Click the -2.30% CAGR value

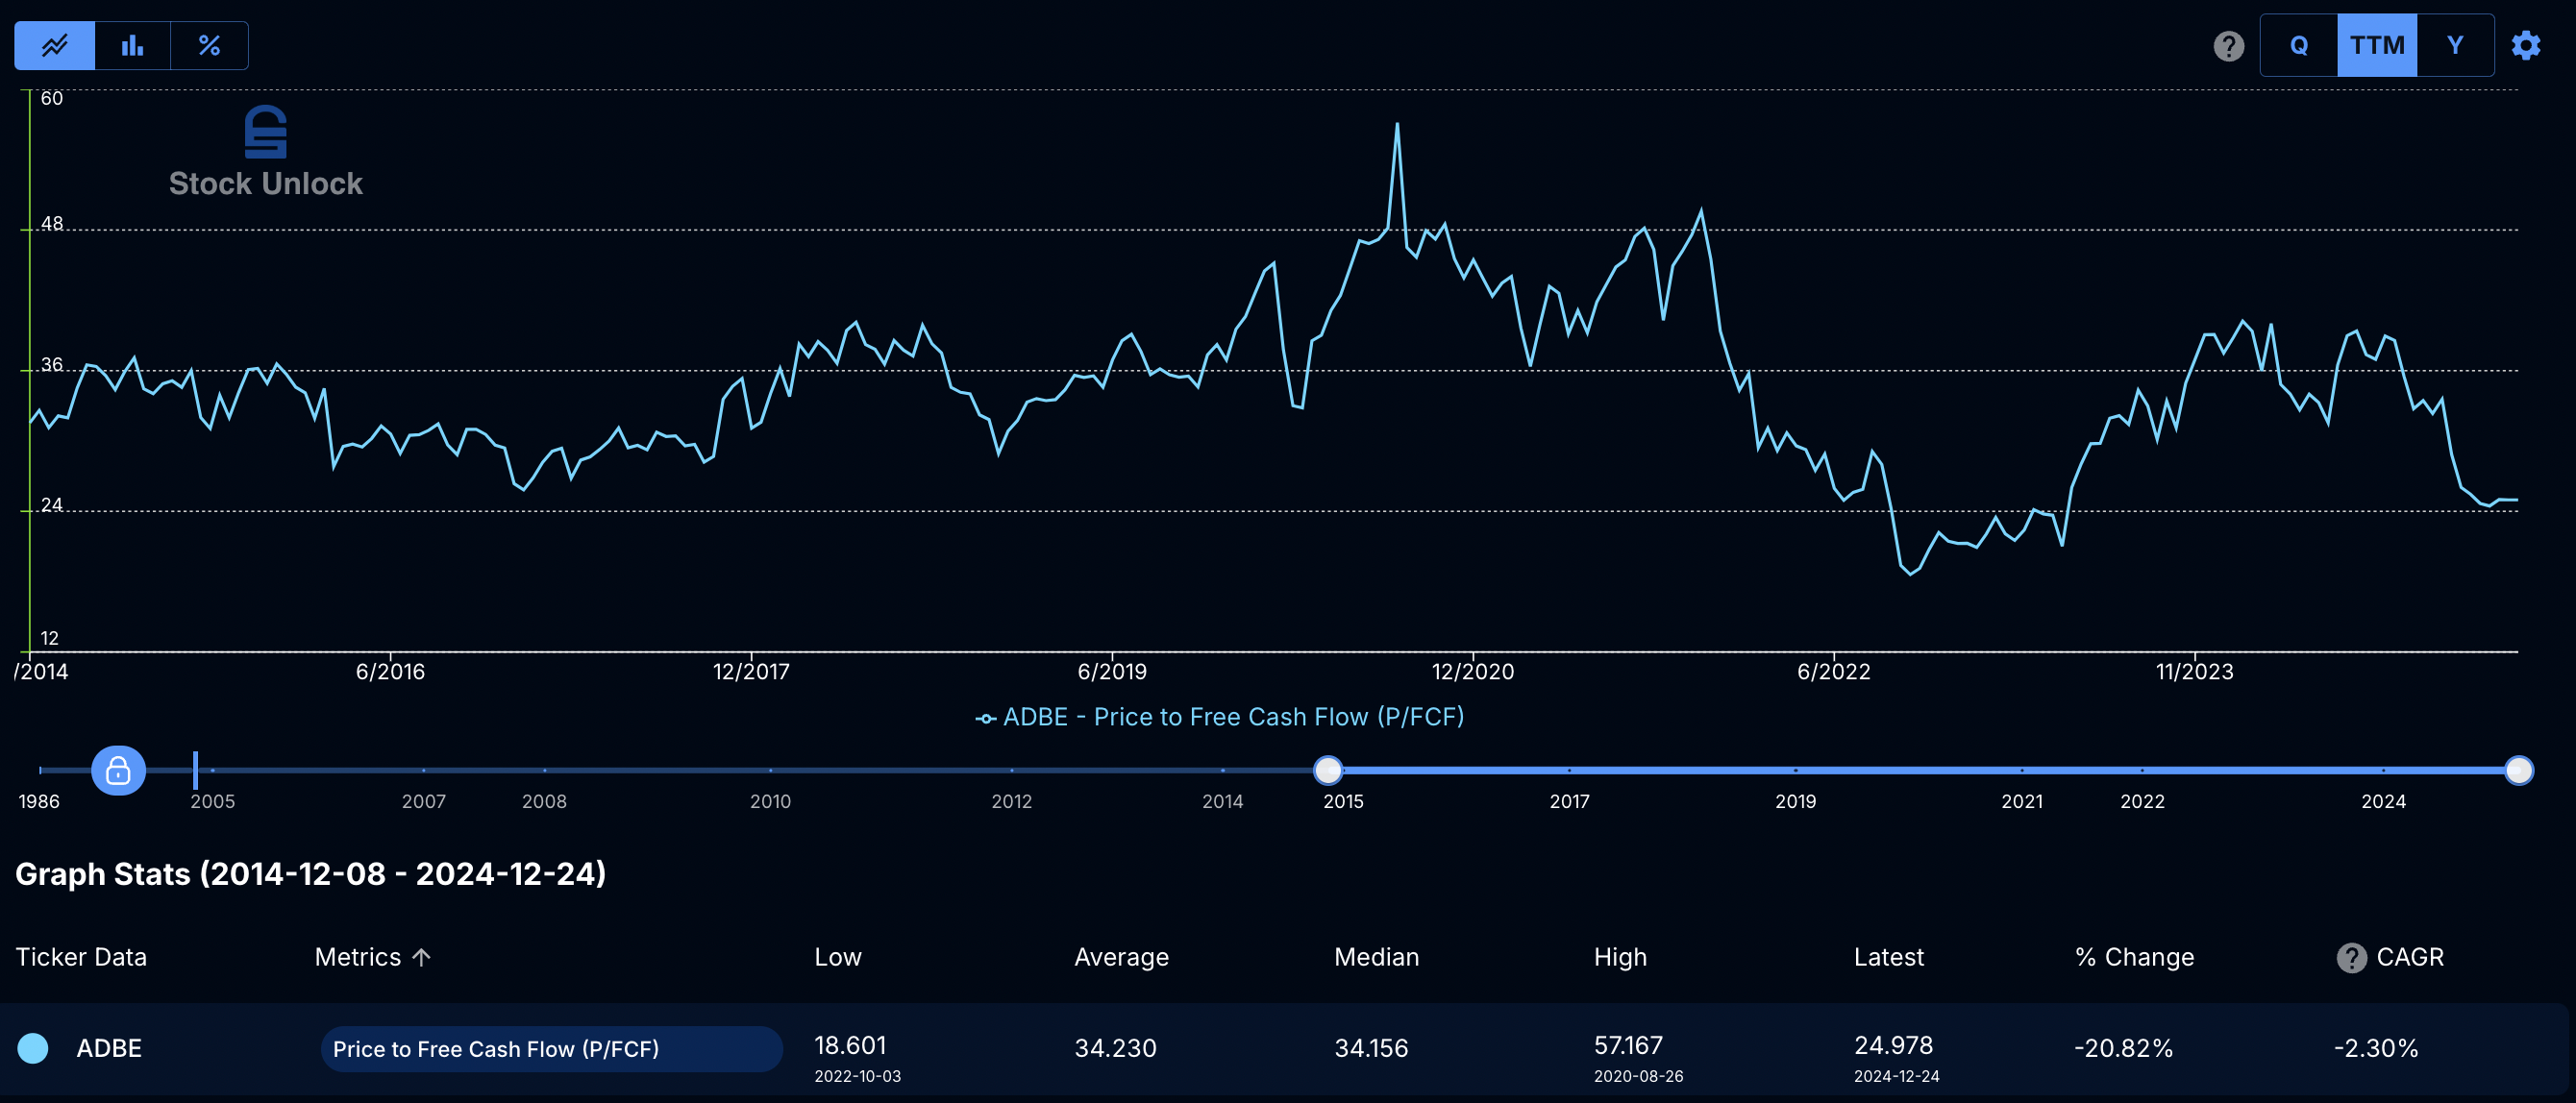click(2376, 1048)
